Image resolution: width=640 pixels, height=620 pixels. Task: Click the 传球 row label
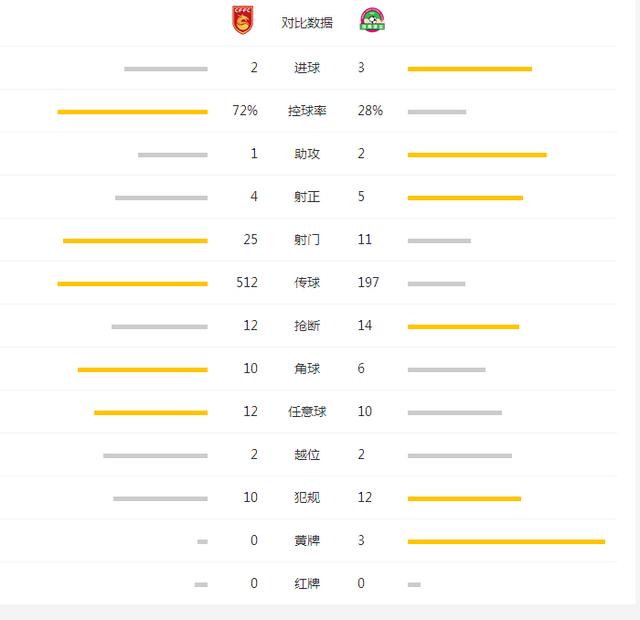307,282
